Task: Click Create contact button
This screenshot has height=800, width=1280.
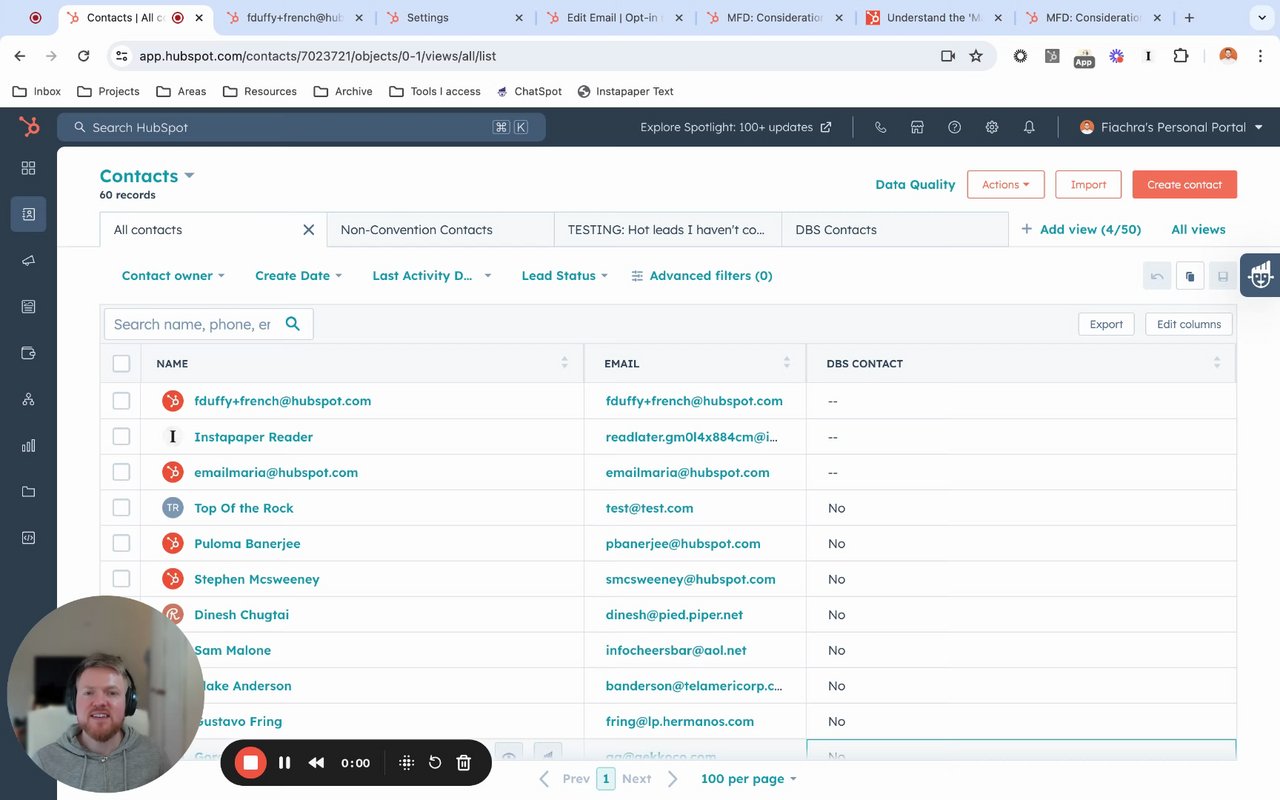Action: point(1184,184)
